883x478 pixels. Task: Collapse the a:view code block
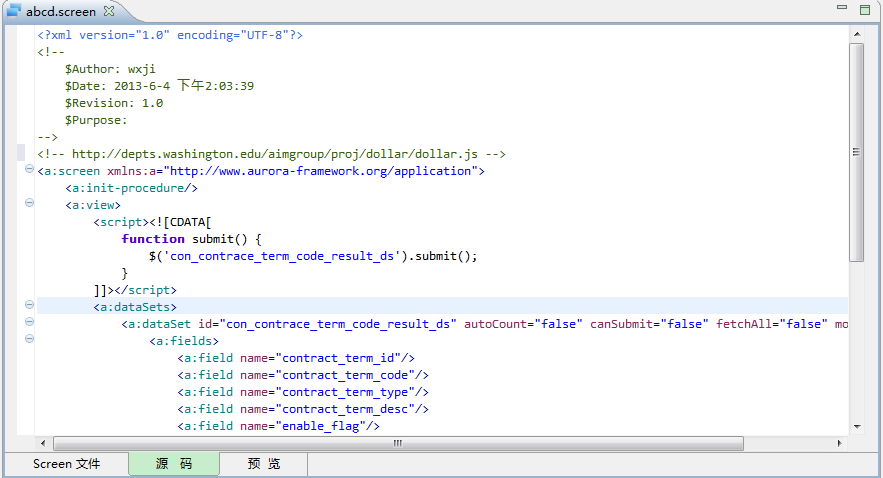tap(29, 205)
